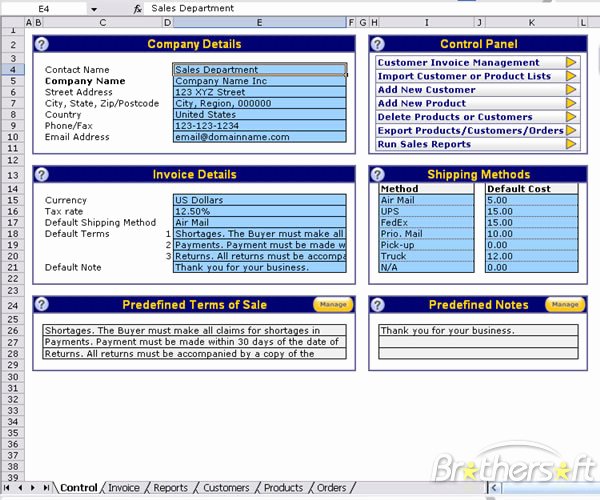
Task: Open help icon for Control Panel
Action: (377, 44)
